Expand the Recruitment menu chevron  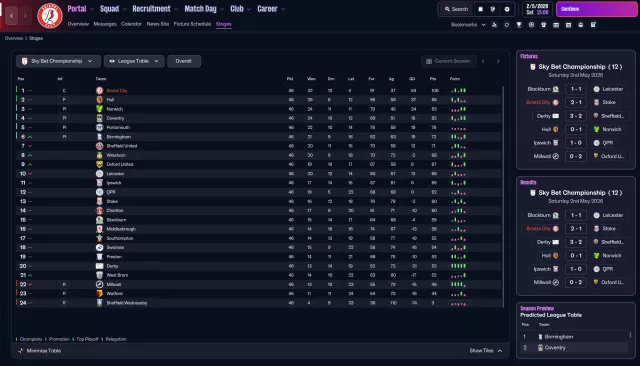click(x=176, y=9)
